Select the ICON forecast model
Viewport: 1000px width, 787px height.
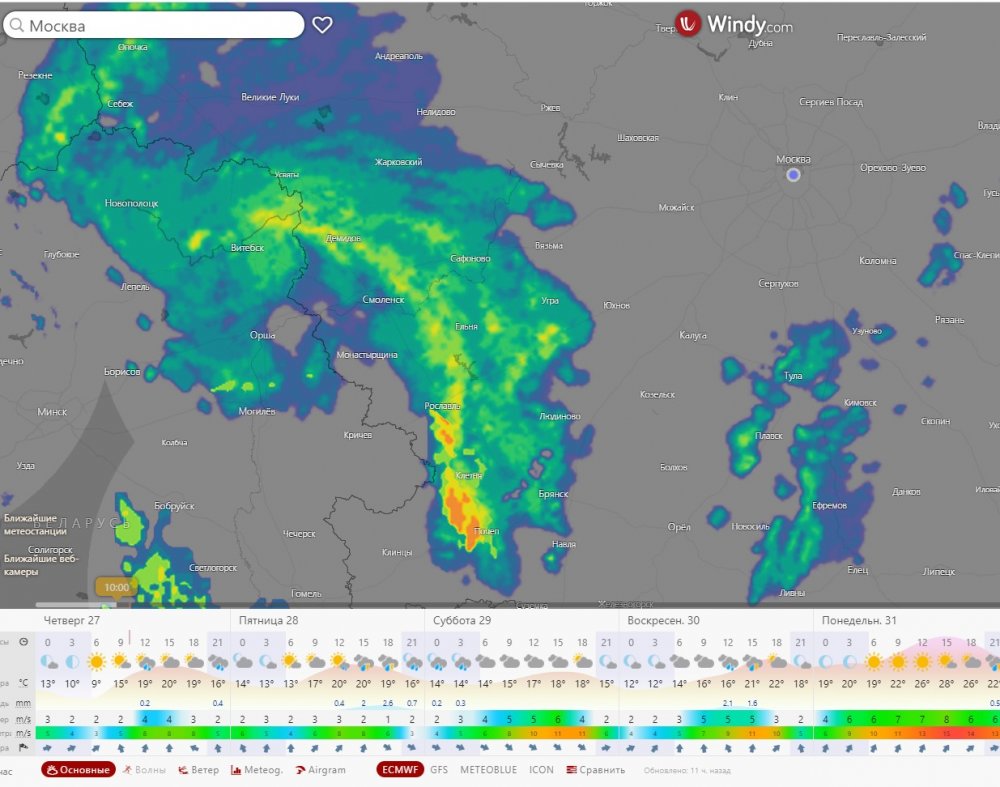click(x=541, y=770)
